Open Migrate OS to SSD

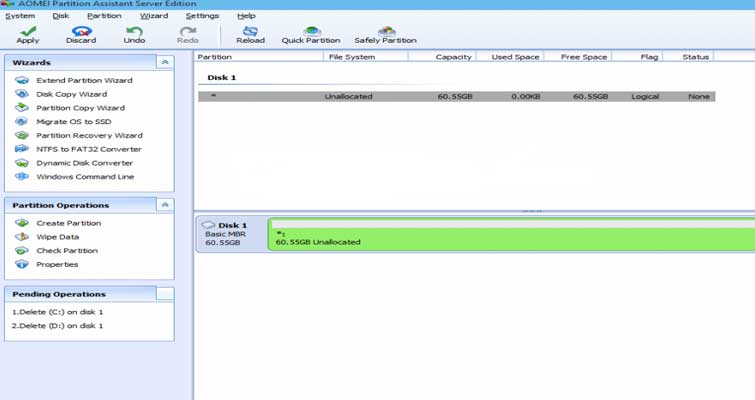pyautogui.click(x=74, y=121)
